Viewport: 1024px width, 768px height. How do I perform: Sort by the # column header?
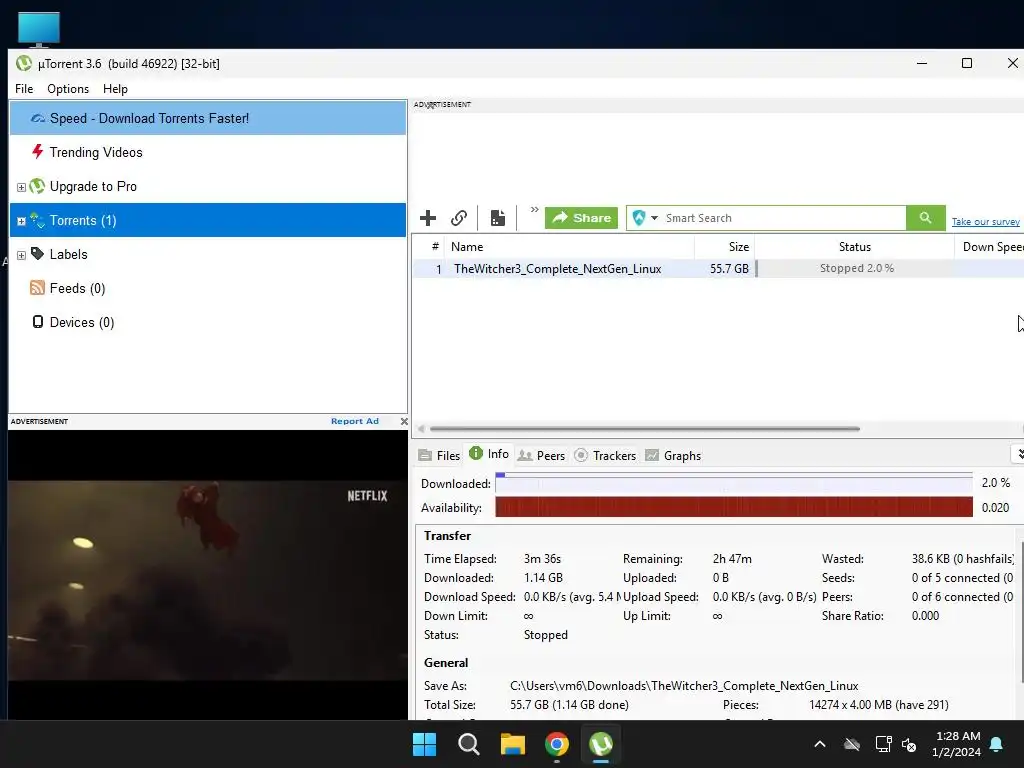(x=434, y=247)
